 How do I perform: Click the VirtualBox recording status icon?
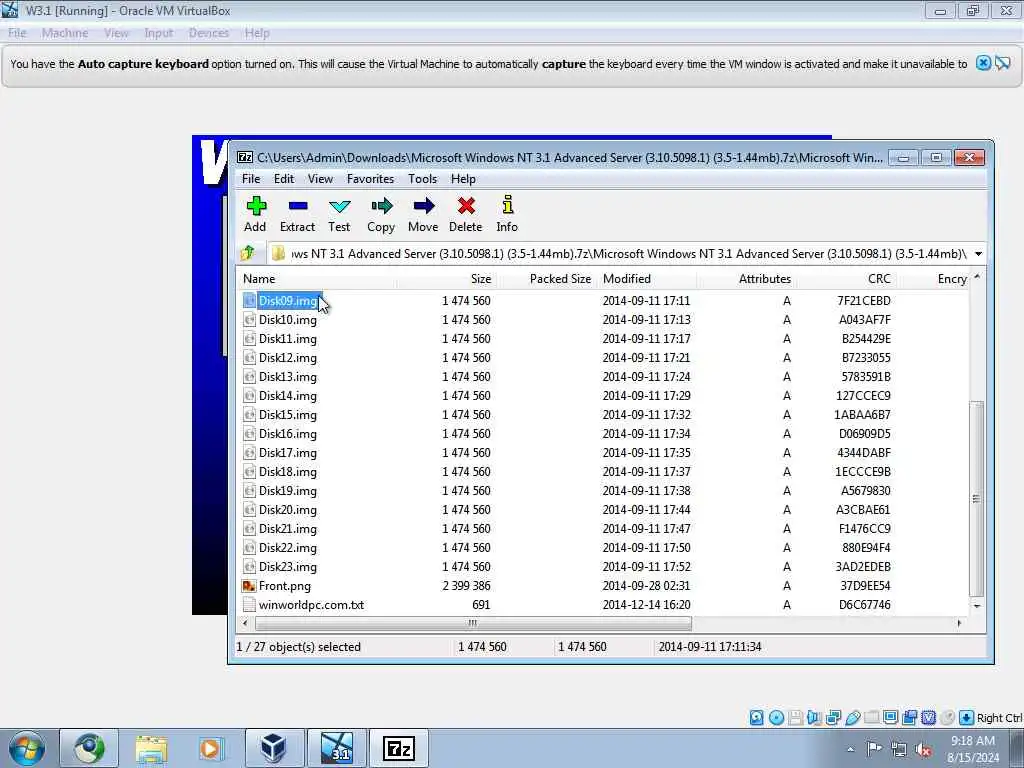tap(909, 718)
